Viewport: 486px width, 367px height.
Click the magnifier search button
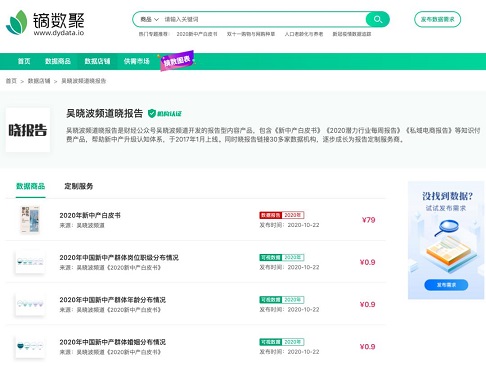[377, 19]
